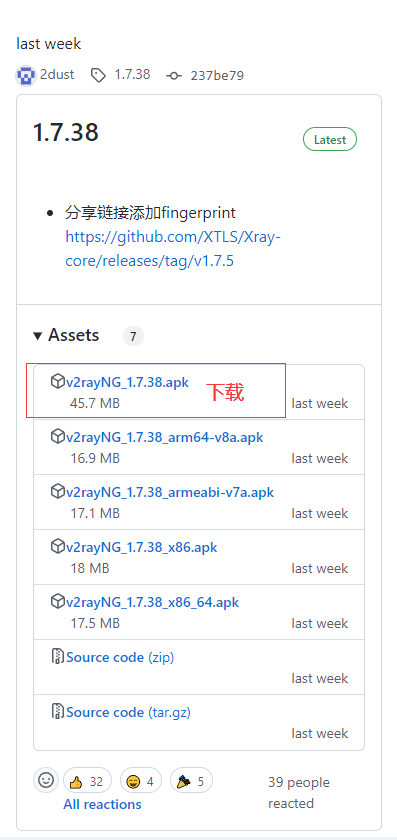The height and width of the screenshot is (840, 397).
Task: Download v2rayNG_1.7.38_x86.apk
Action: click(141, 547)
